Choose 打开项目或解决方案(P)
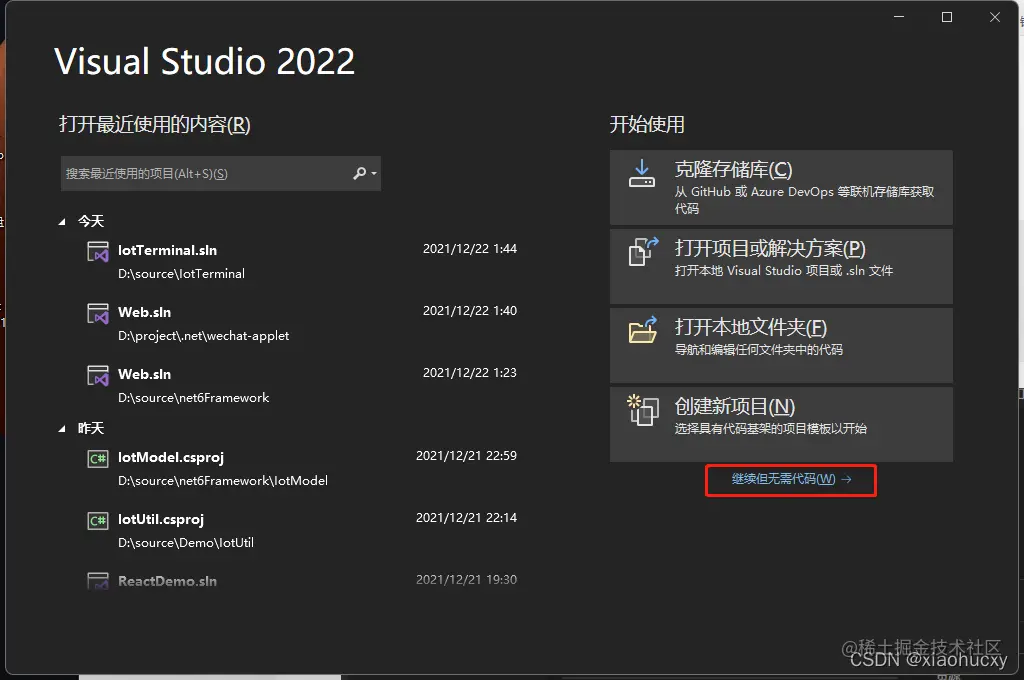The width and height of the screenshot is (1024, 680). coord(781,267)
